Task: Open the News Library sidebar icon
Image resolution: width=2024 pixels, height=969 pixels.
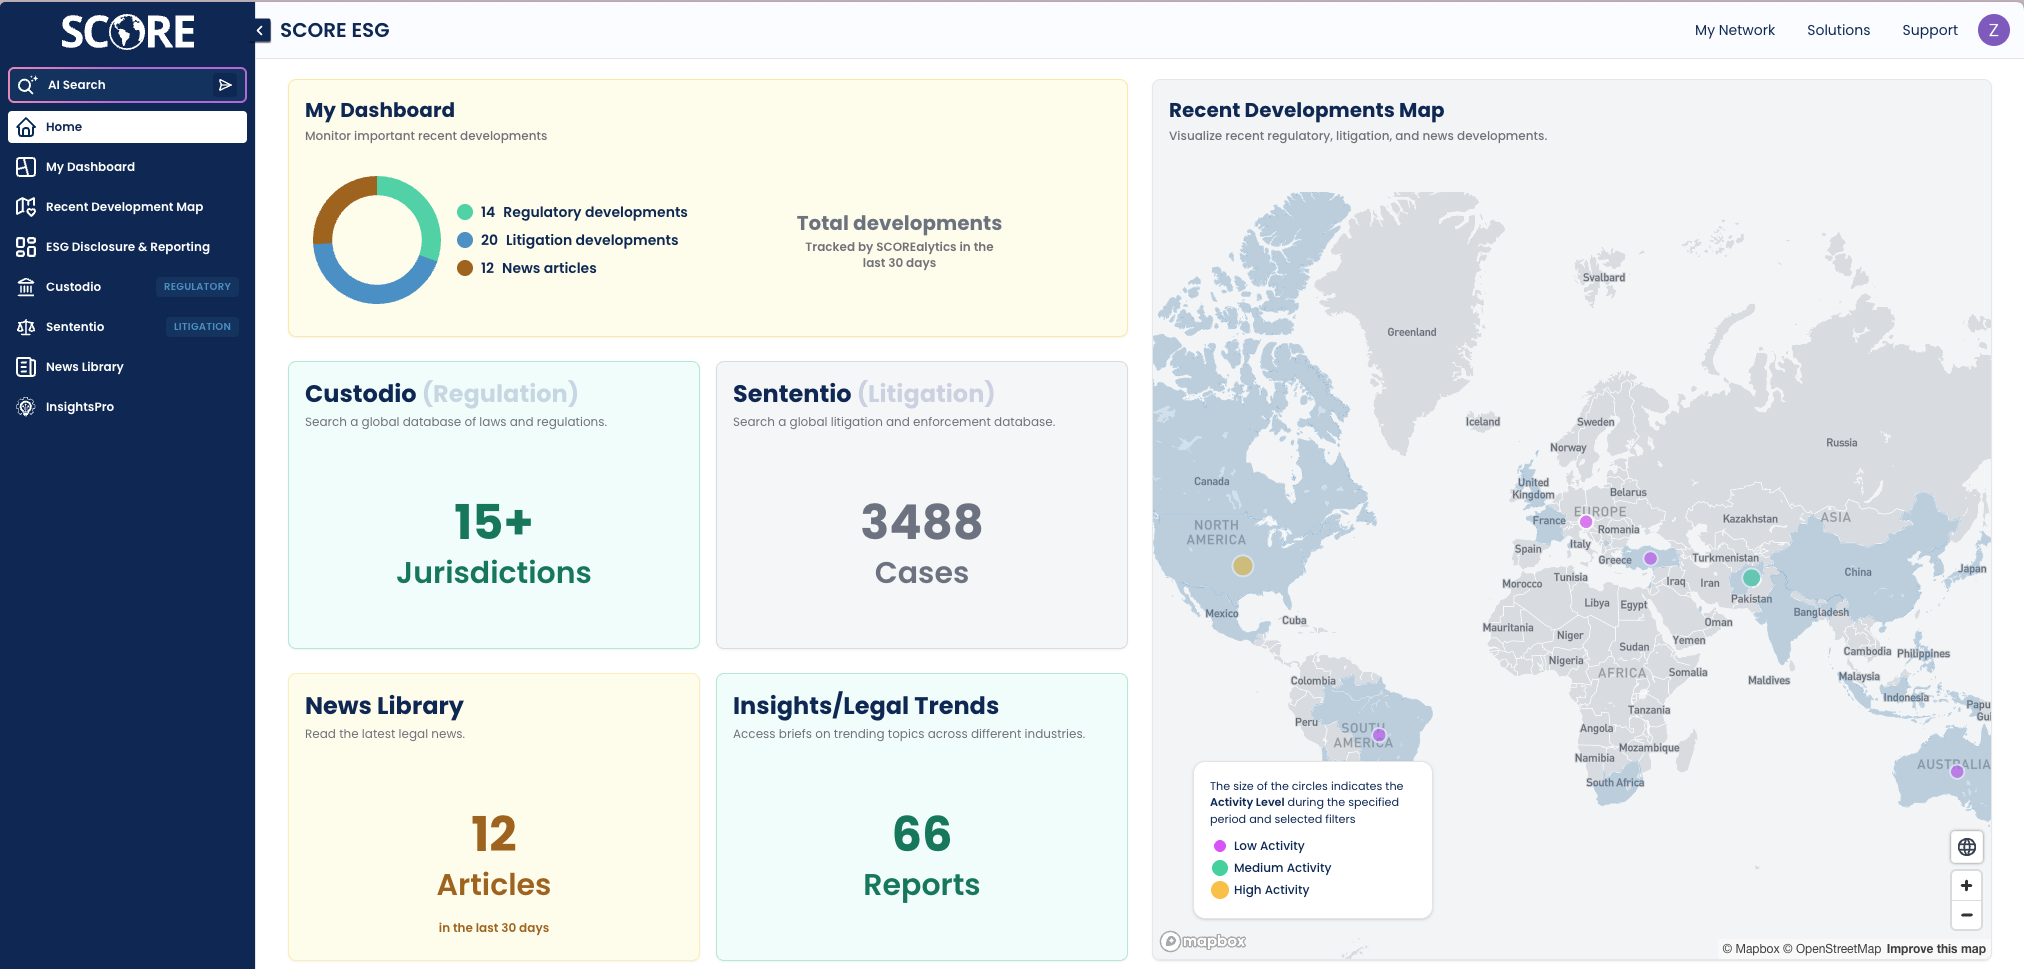Action: 27,367
